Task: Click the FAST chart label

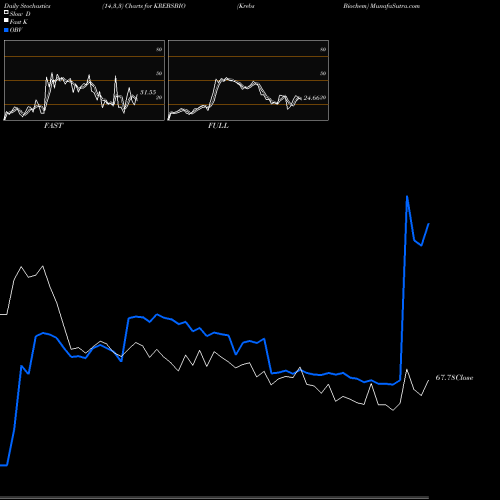Action: 53,126
